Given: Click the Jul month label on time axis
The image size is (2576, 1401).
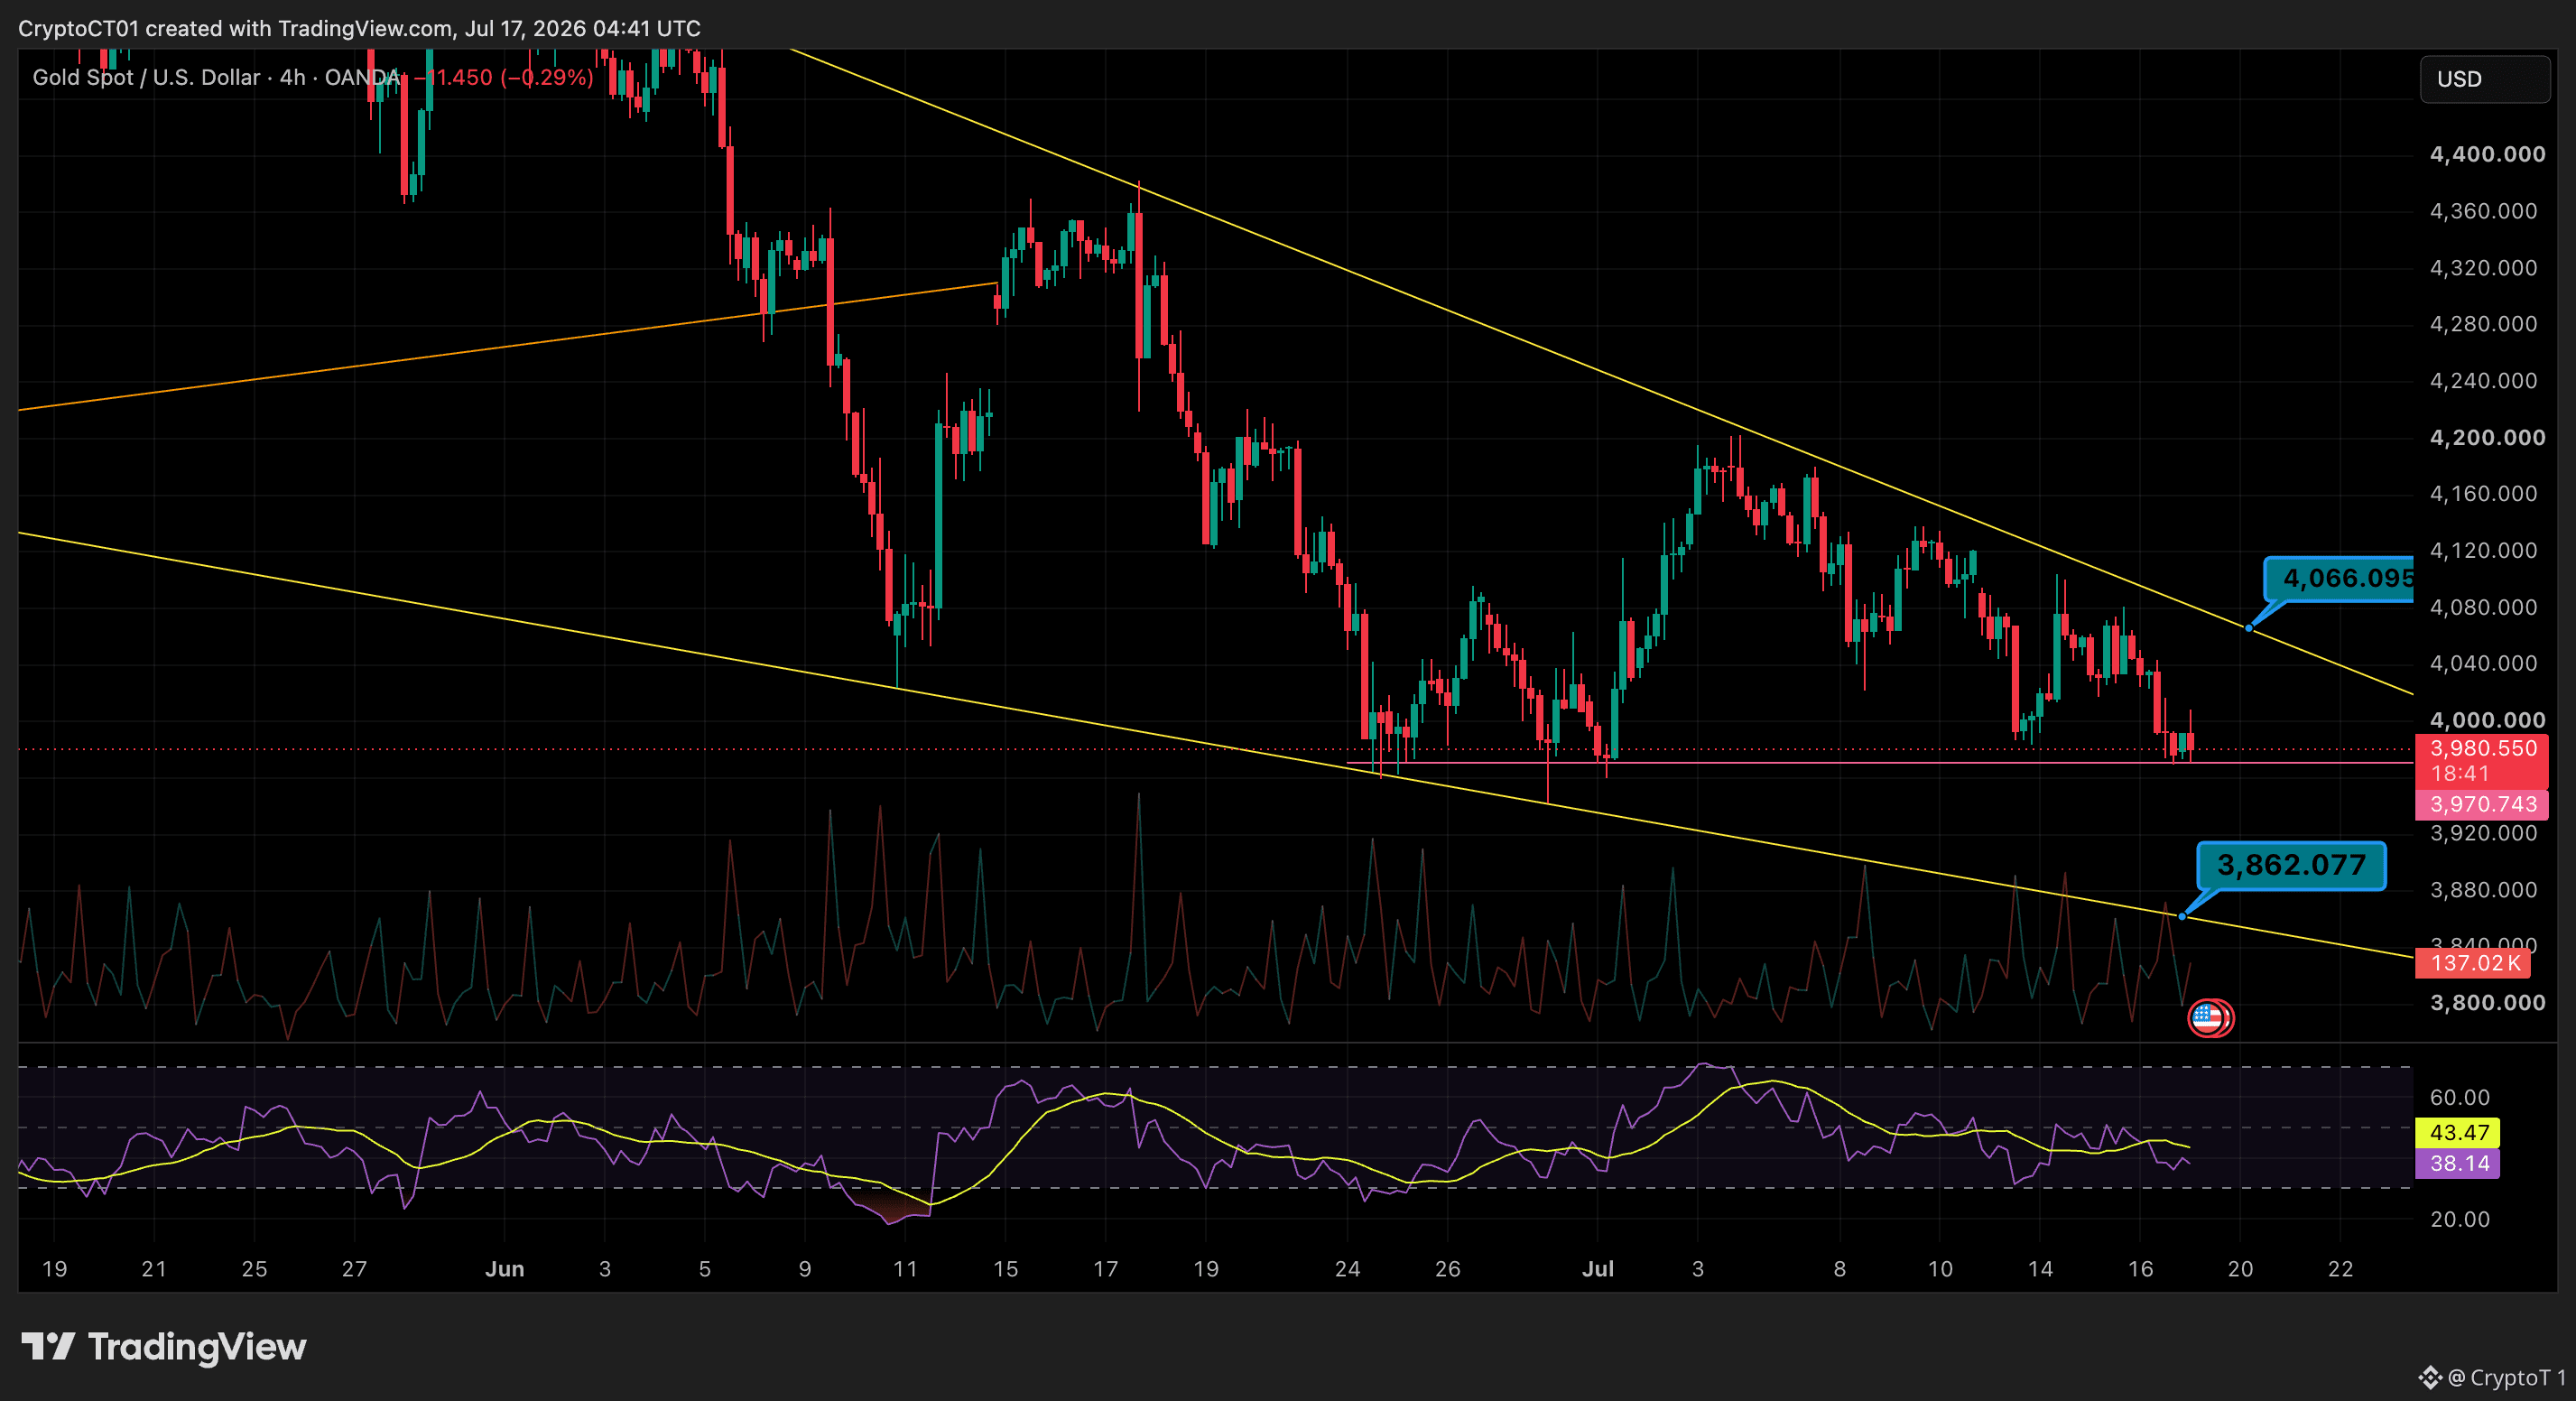Looking at the screenshot, I should 1598,1269.
